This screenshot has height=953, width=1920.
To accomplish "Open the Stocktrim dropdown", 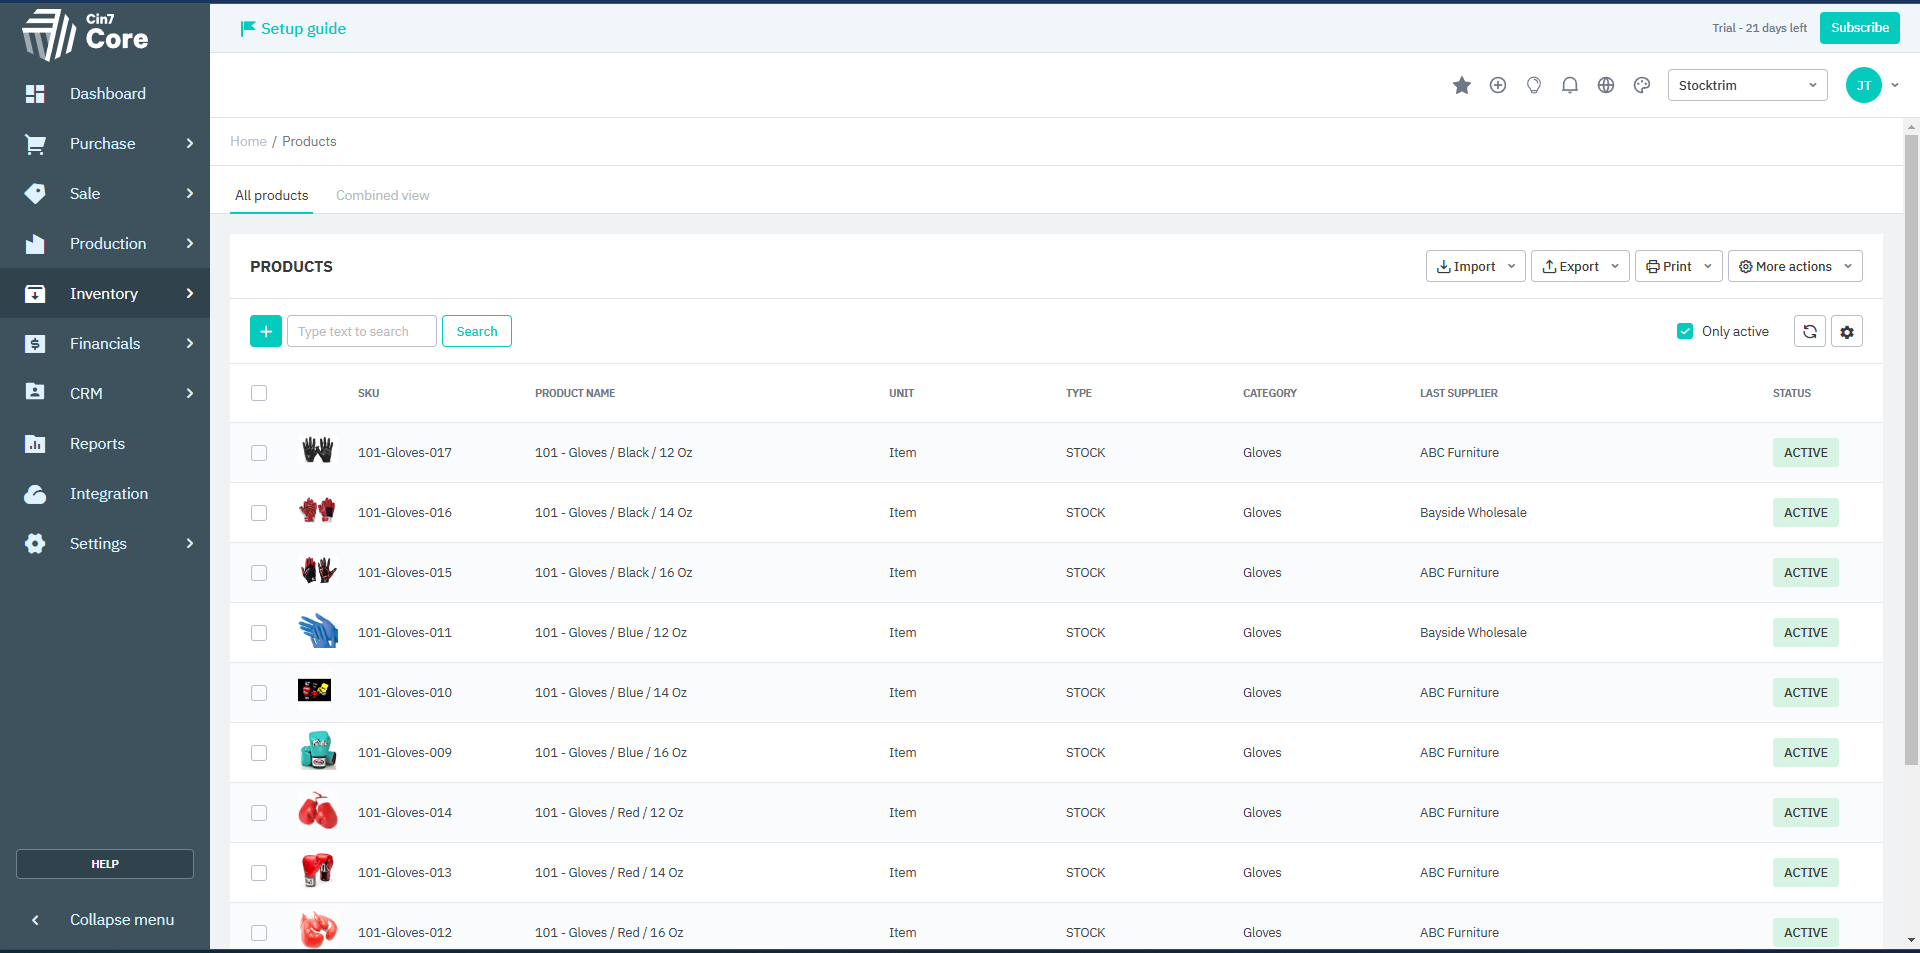I will (x=1746, y=86).
